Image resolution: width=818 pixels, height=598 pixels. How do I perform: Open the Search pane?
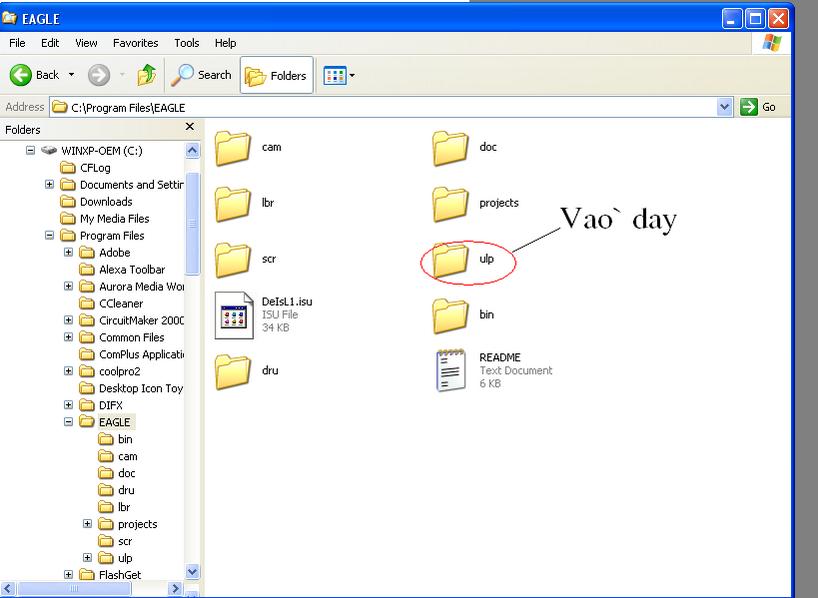(x=201, y=75)
